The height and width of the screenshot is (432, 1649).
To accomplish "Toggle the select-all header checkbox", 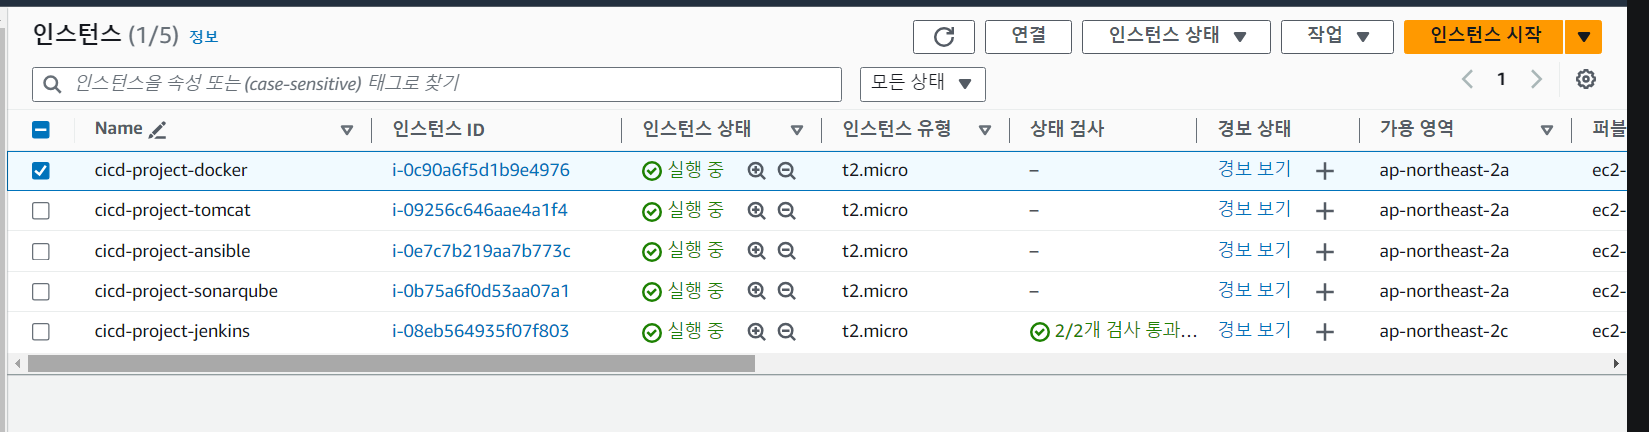I will tap(41, 129).
